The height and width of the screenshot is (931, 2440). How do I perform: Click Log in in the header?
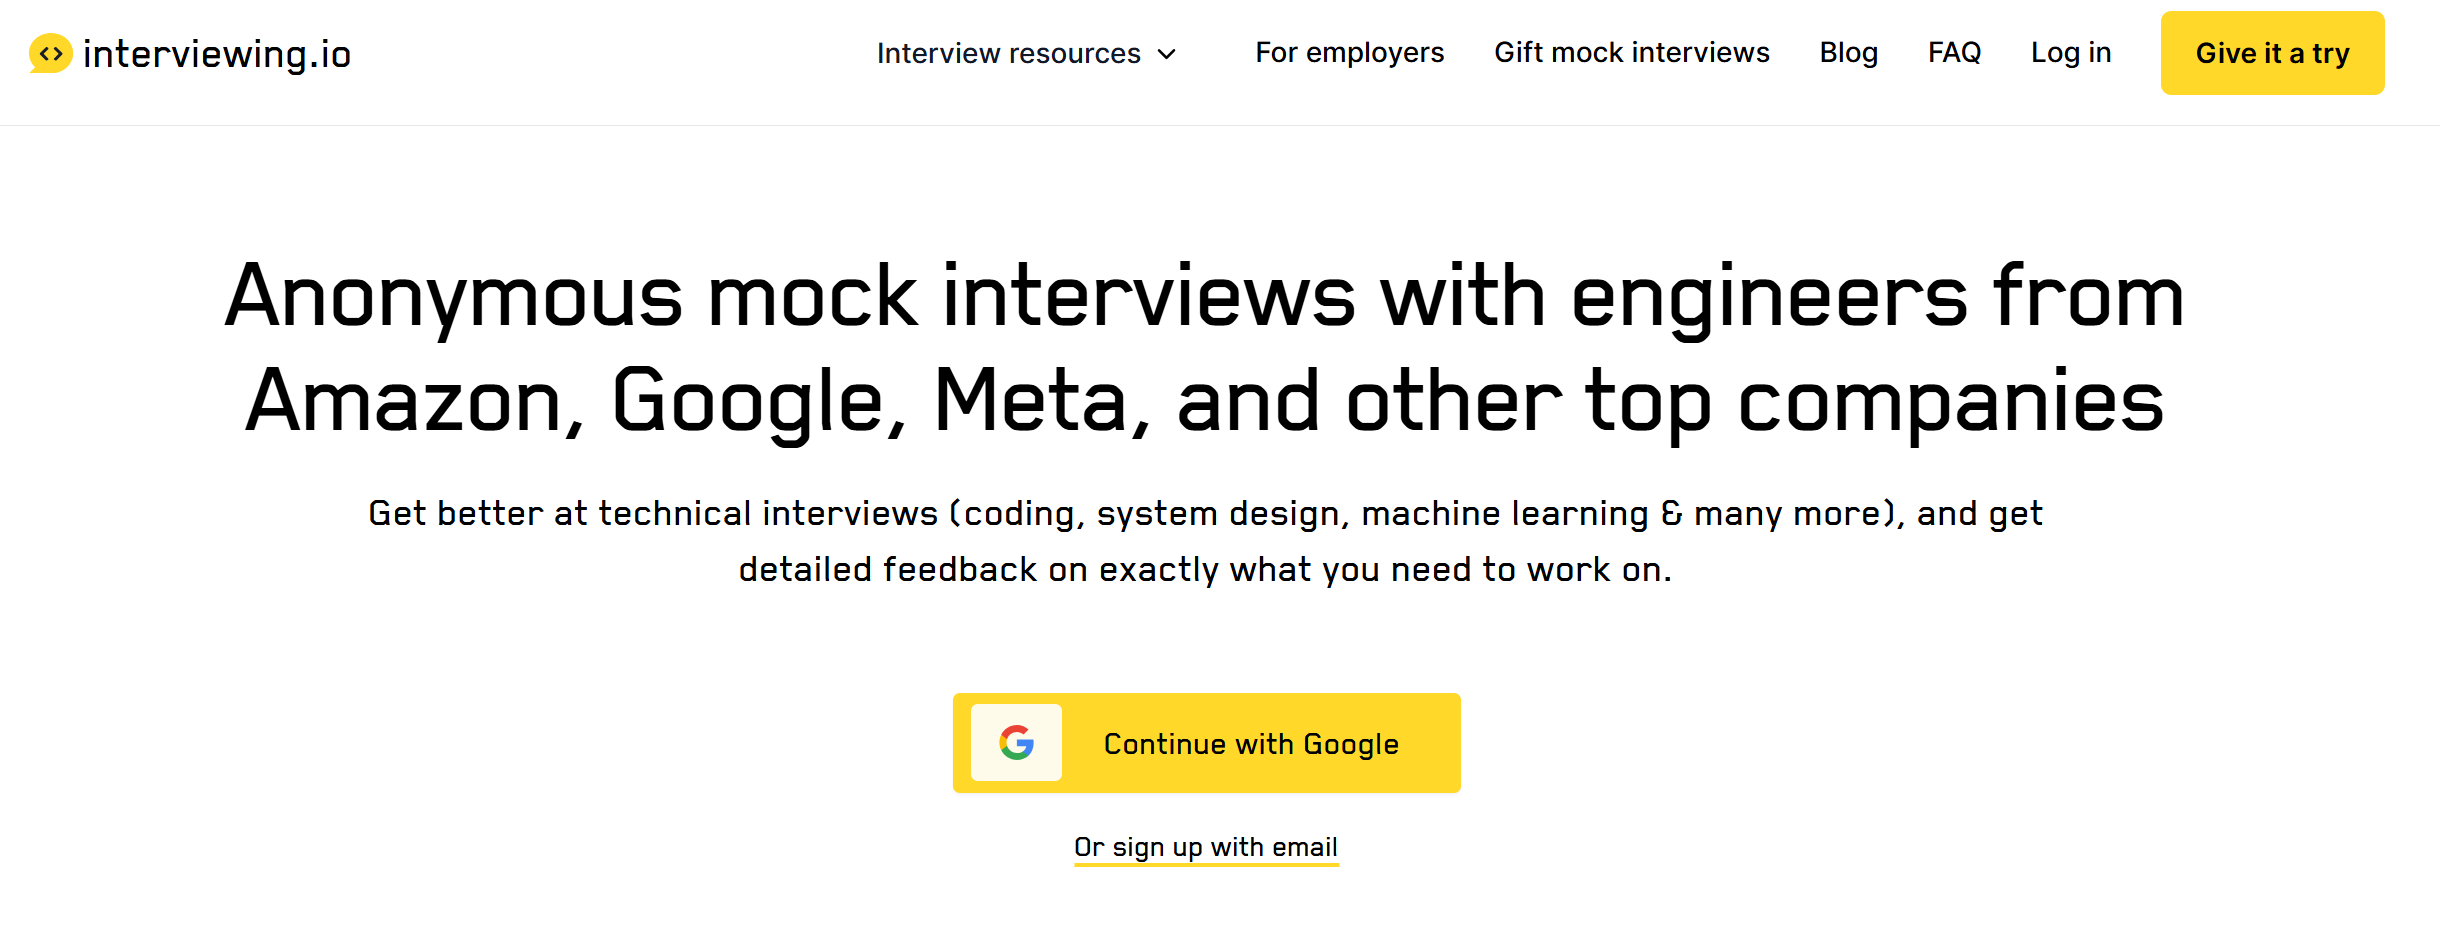pyautogui.click(x=2070, y=52)
